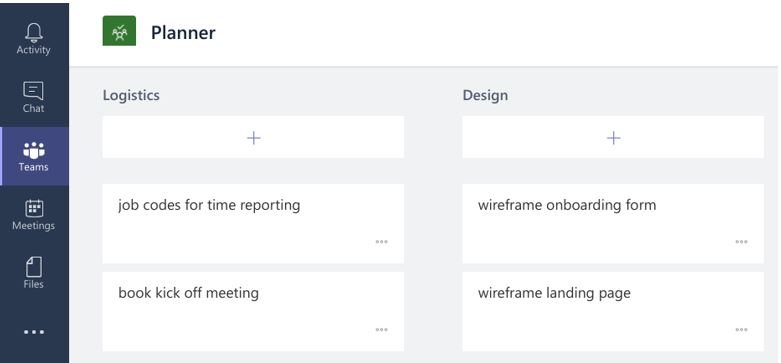
Task: Open more options on wireframe onboarding form
Action: click(741, 242)
